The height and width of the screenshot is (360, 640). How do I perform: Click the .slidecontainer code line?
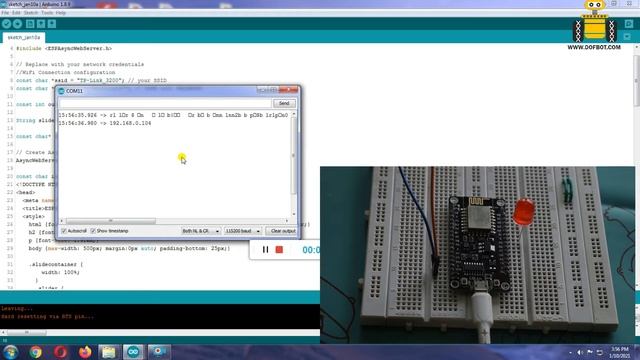click(56, 264)
